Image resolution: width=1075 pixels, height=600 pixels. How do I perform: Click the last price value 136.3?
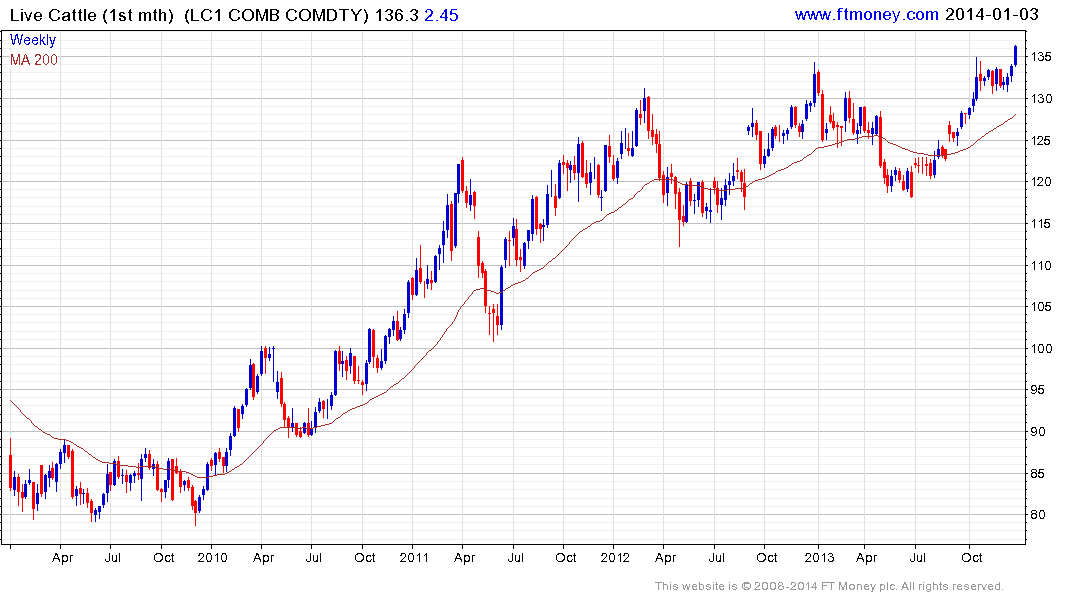(x=396, y=15)
